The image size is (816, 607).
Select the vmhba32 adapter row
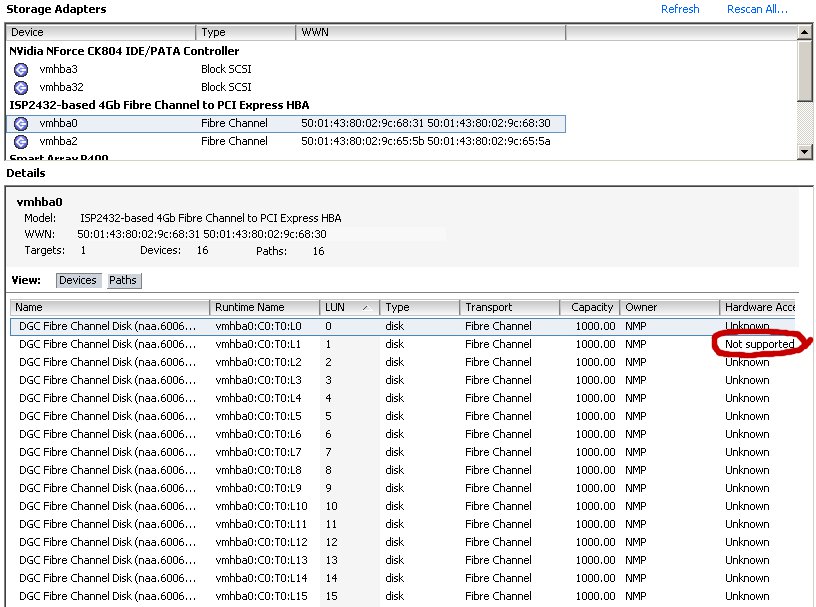(x=286, y=87)
